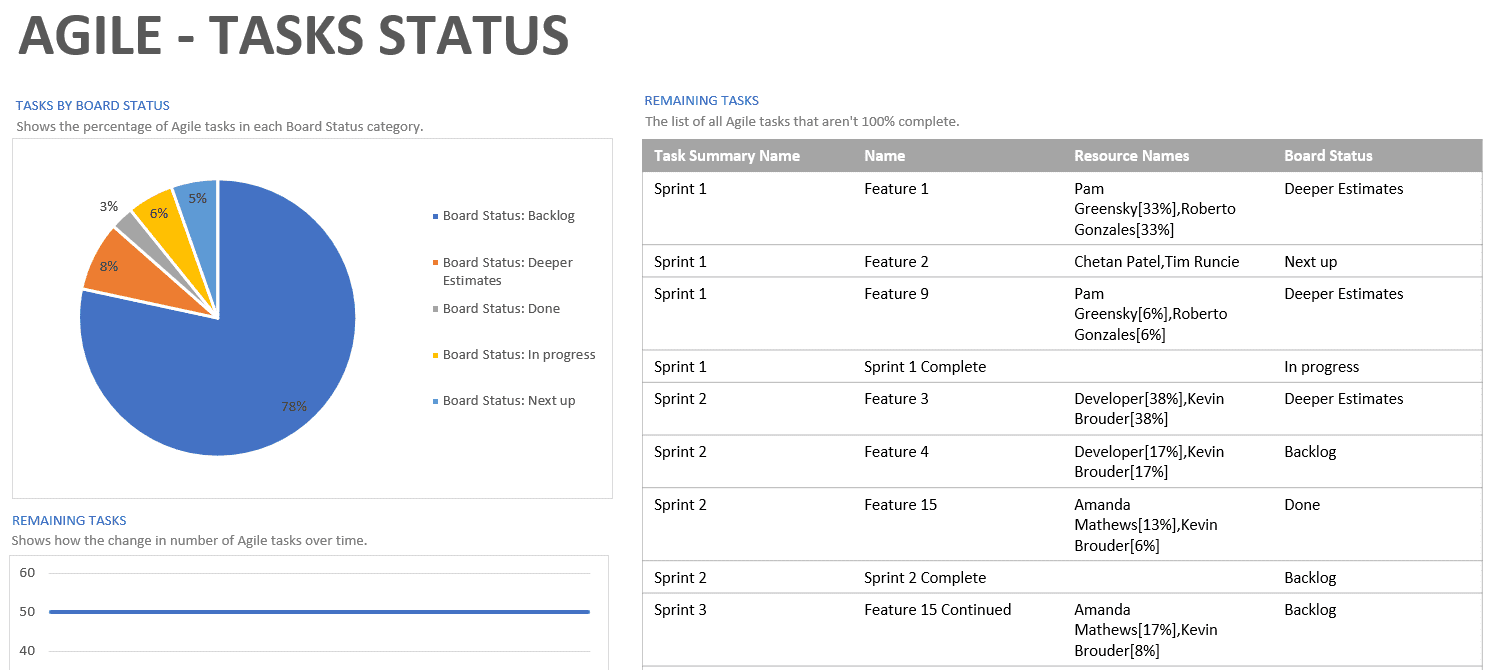Click the Amanda Mathews[17%] resource cell
The width and height of the screenshot is (1487, 670).
pyautogui.click(x=1146, y=629)
